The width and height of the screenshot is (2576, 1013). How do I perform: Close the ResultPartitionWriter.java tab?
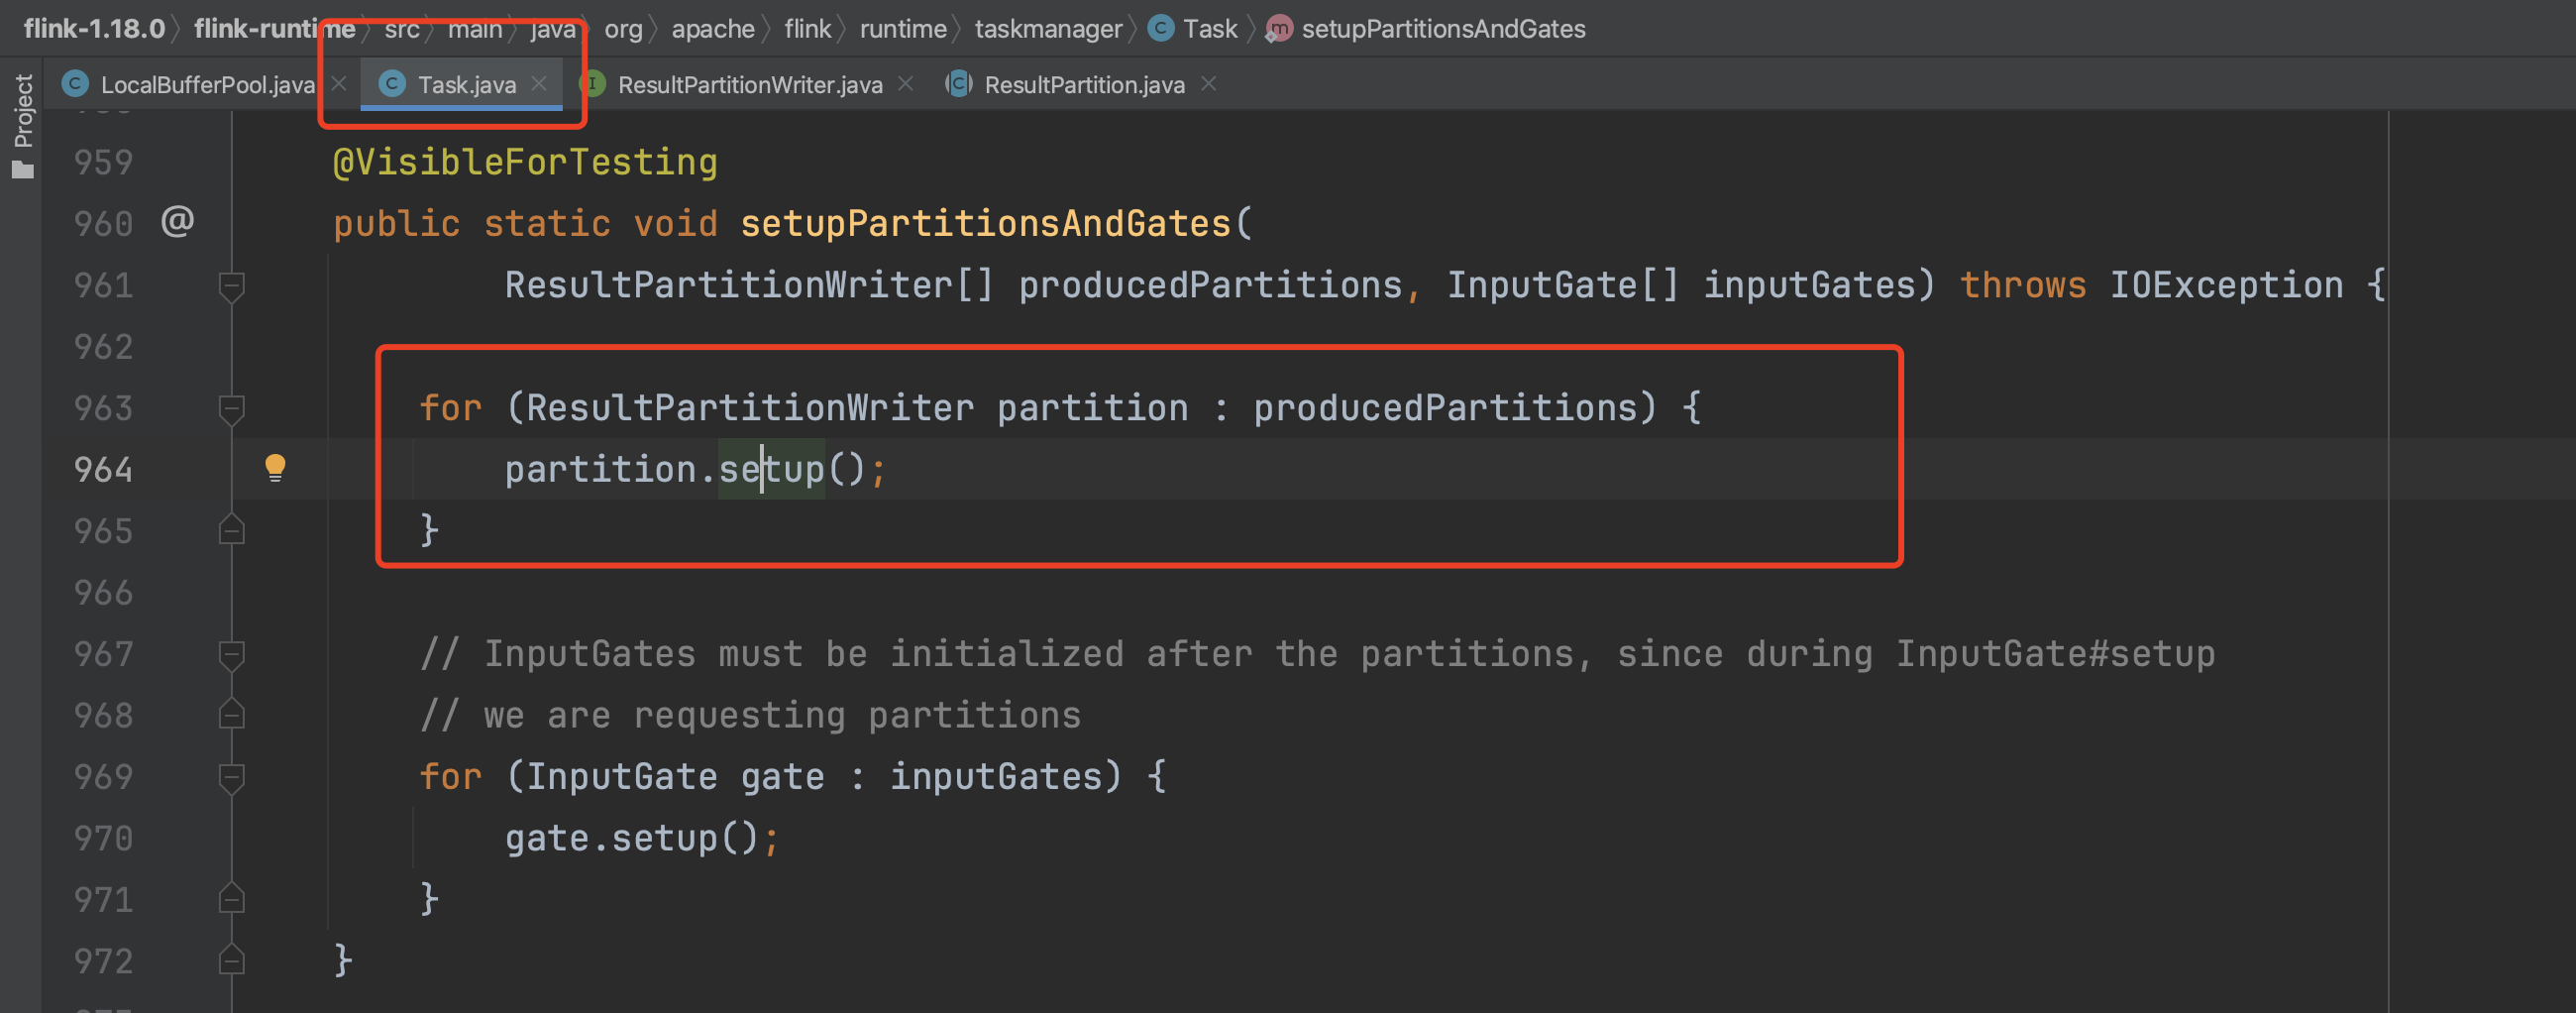(905, 84)
